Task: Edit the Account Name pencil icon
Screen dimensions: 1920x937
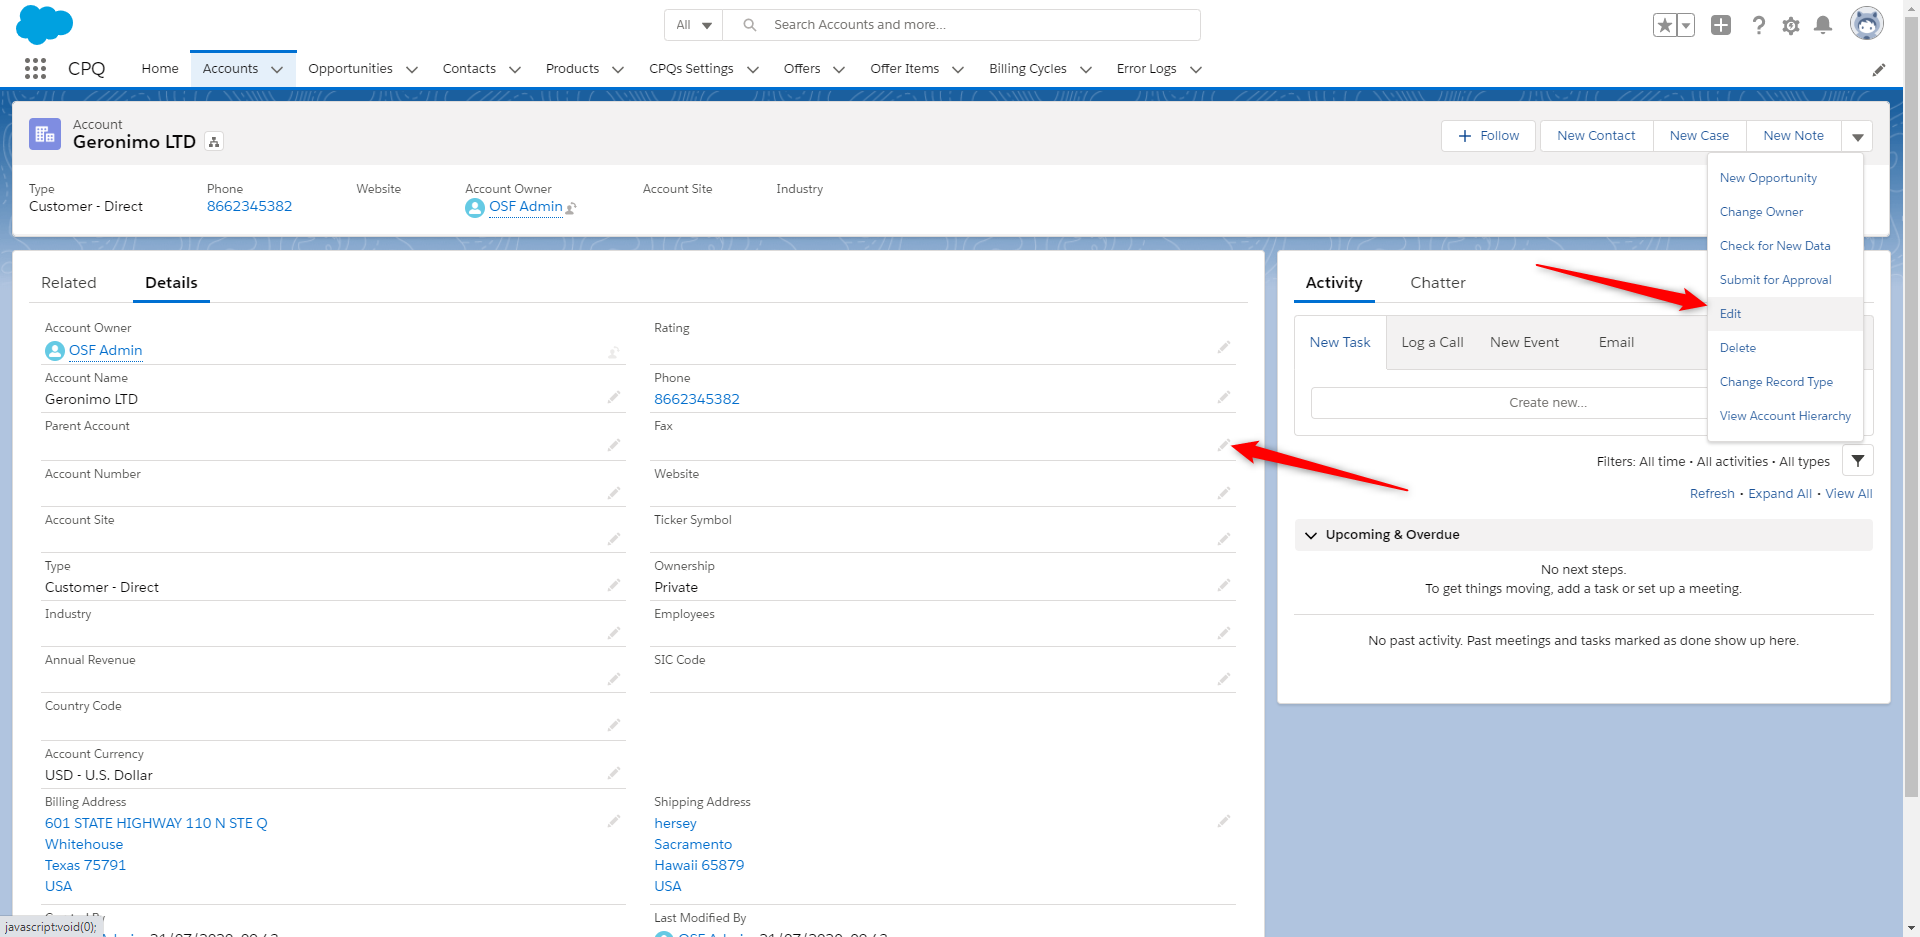Action: click(x=614, y=397)
